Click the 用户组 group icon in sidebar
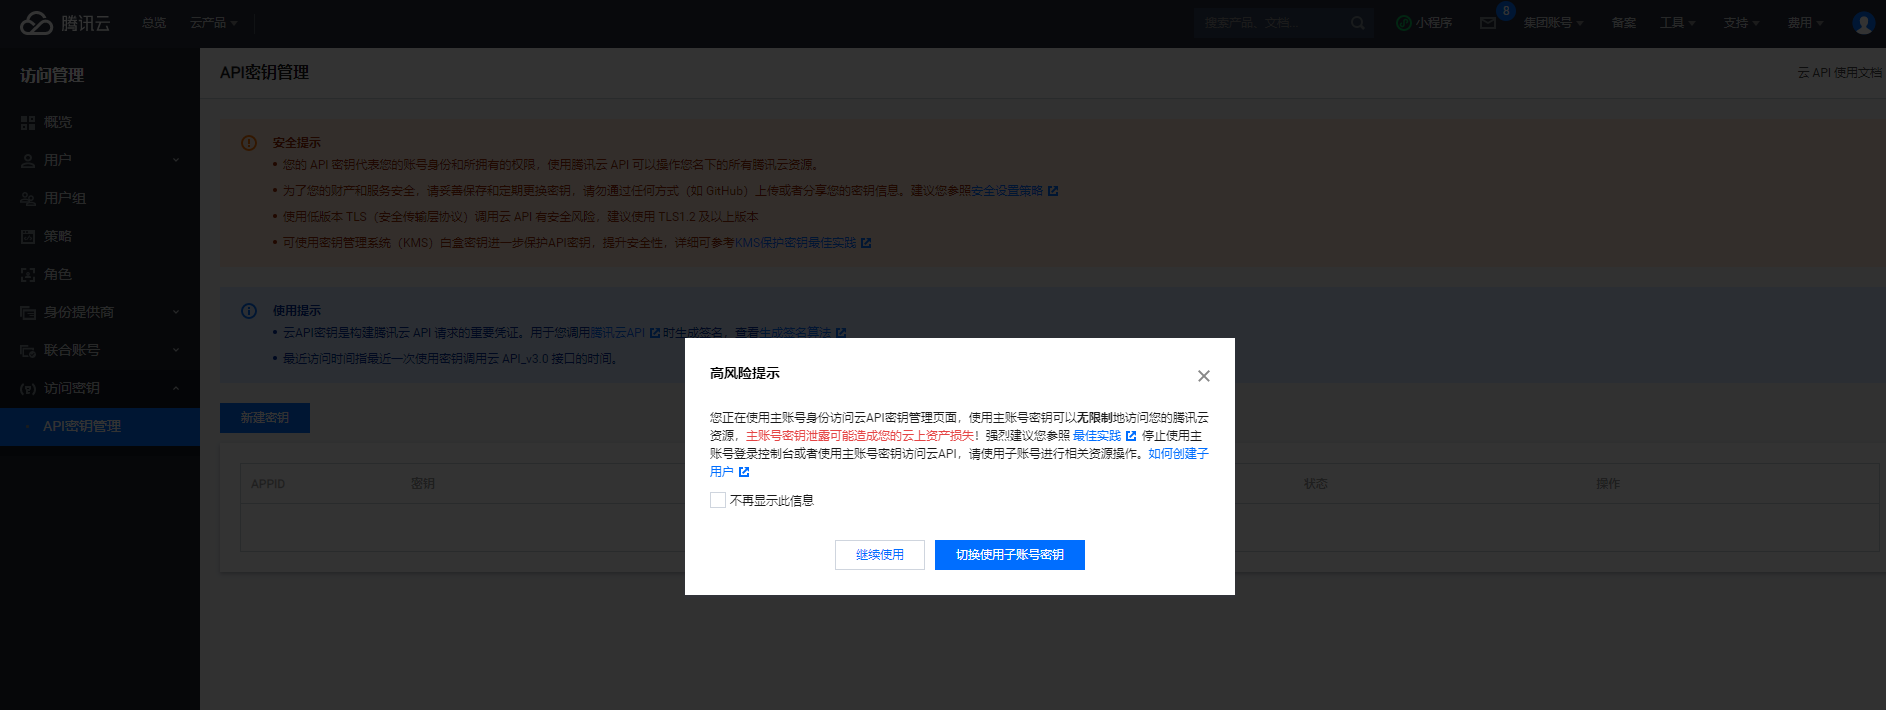Image resolution: width=1886 pixels, height=710 pixels. (28, 199)
